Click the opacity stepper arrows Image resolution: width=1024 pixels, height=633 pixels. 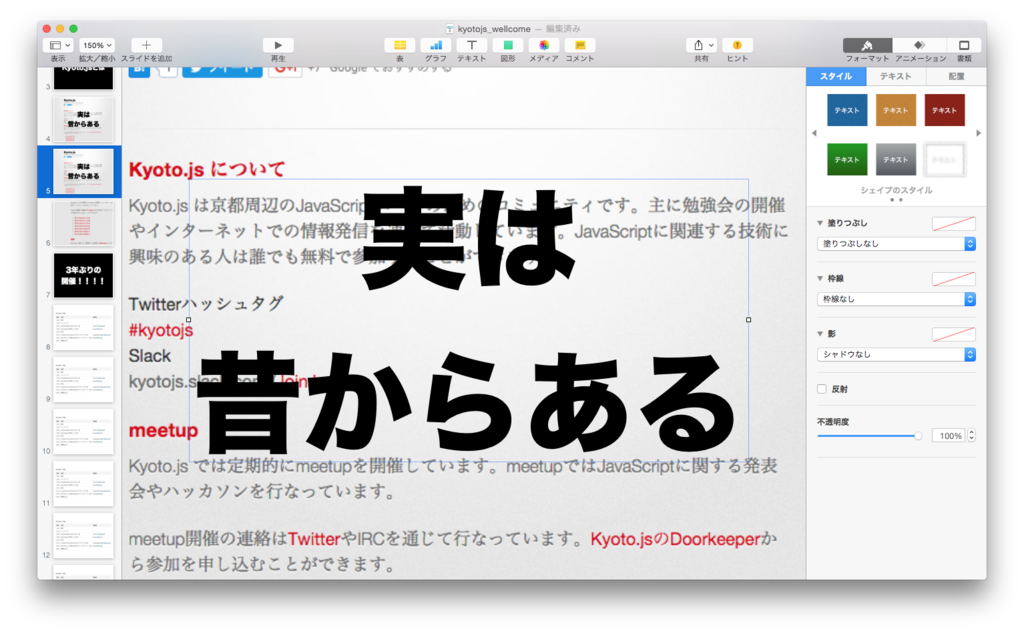(x=972, y=436)
